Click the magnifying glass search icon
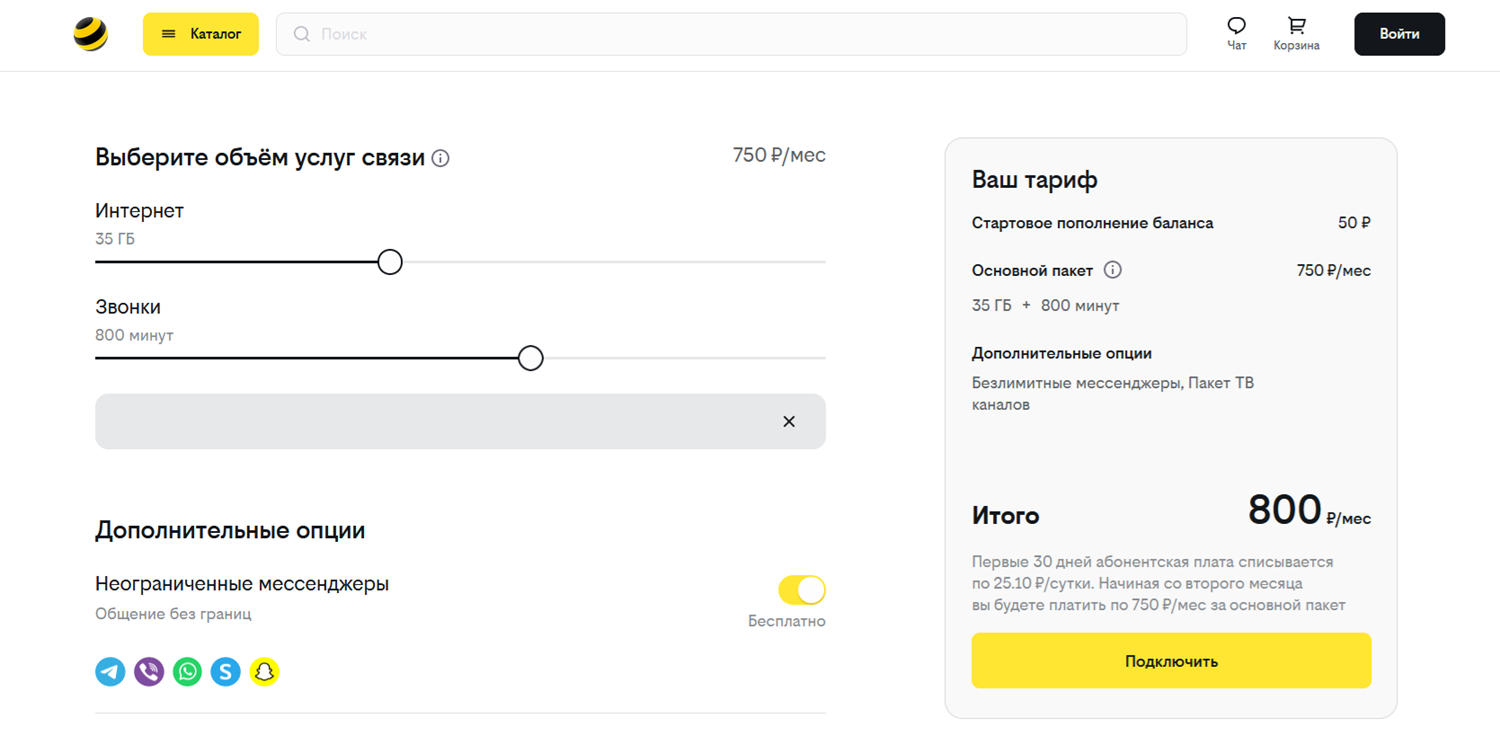This screenshot has height=736, width=1500. [x=301, y=34]
